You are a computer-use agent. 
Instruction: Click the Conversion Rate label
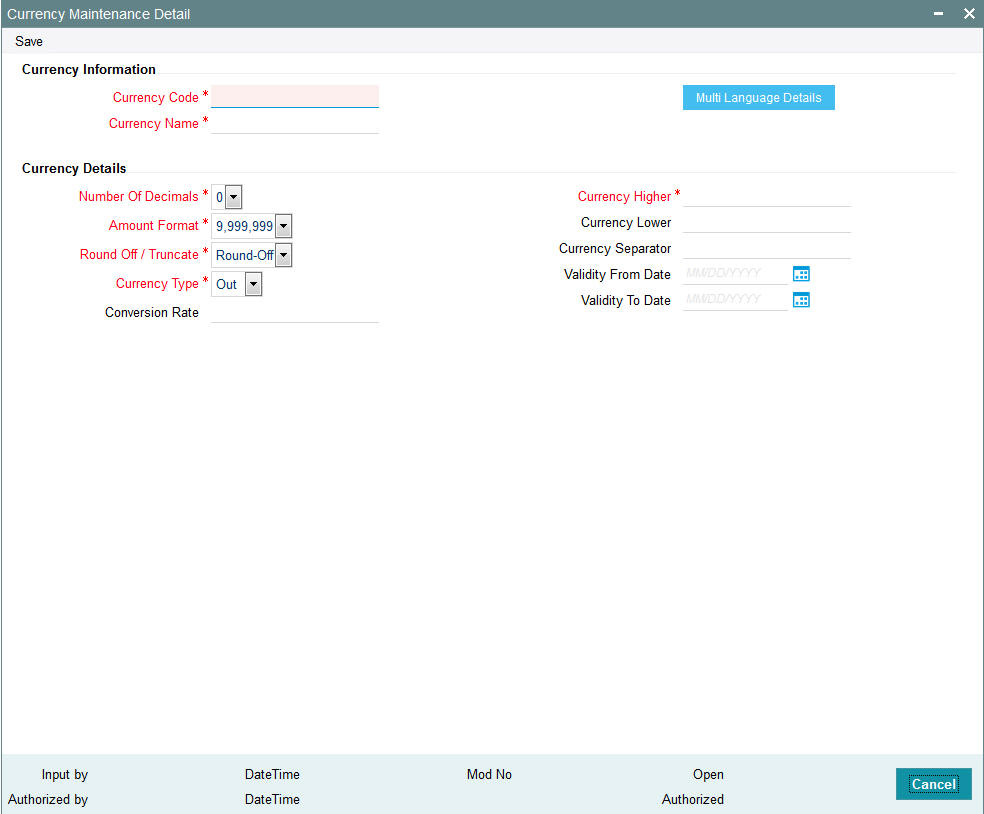click(152, 313)
